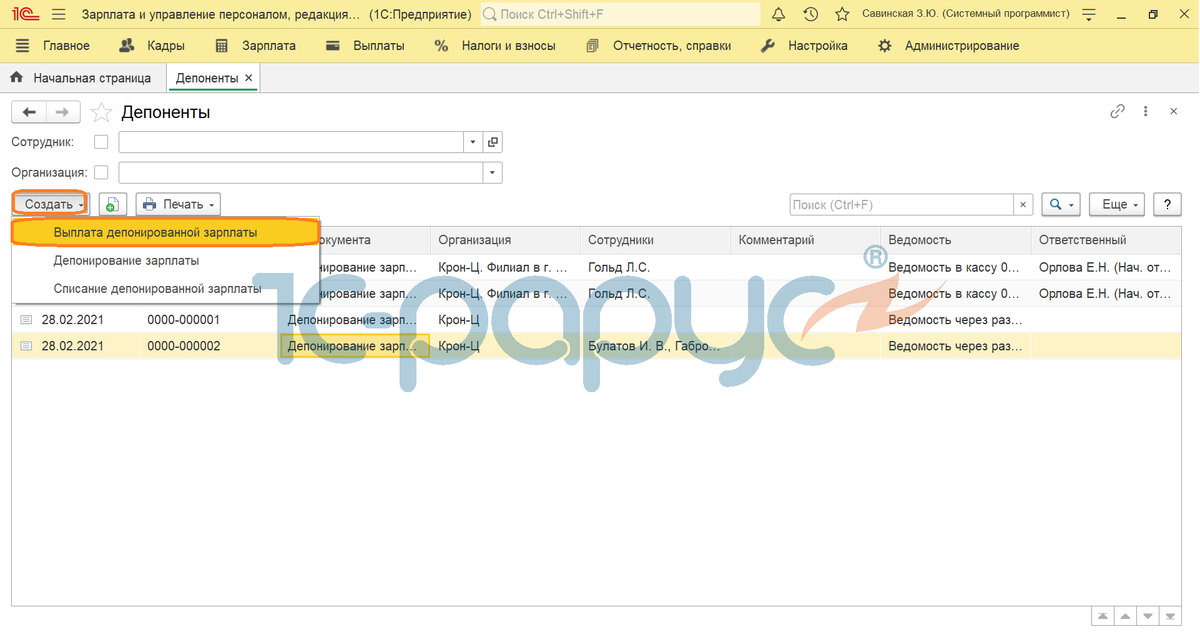Viewport: 1200px width, 637px height.
Task: Move list up one arrow
Action: click(x=1126, y=617)
